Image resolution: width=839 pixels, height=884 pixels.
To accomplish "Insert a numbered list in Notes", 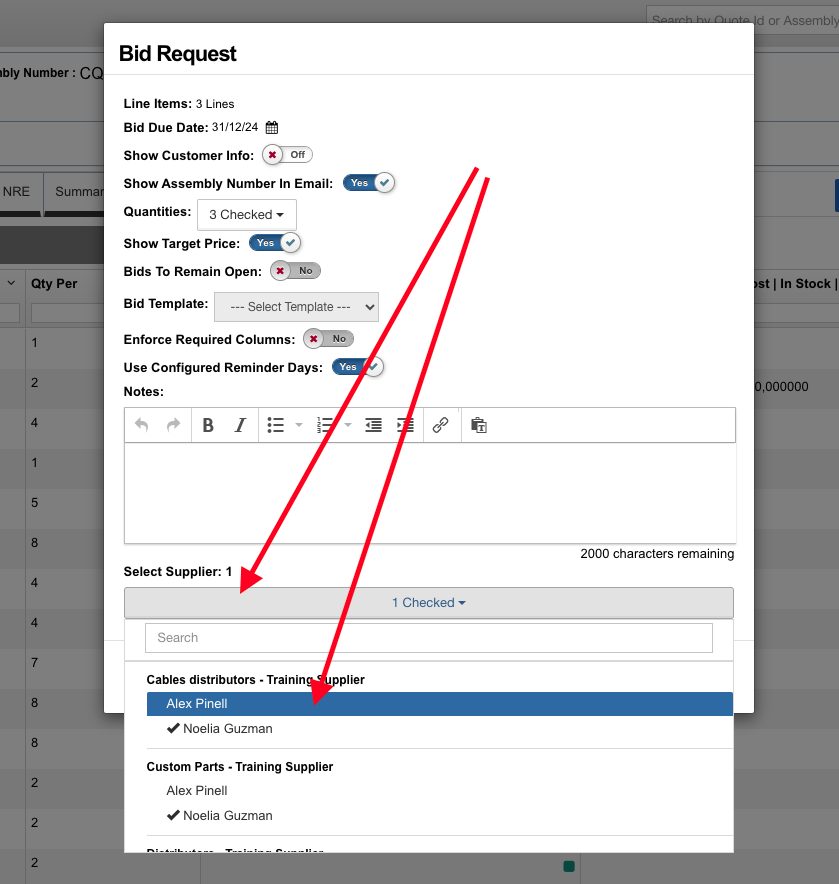I will [x=325, y=425].
